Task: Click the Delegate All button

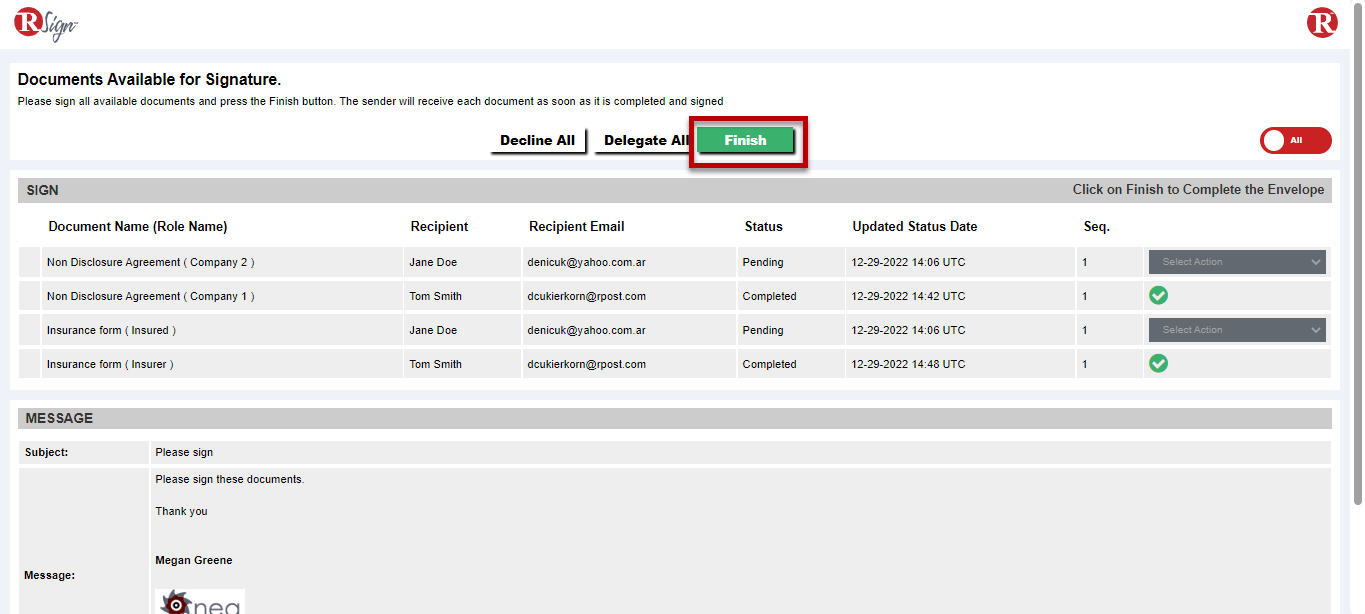Action: point(645,141)
